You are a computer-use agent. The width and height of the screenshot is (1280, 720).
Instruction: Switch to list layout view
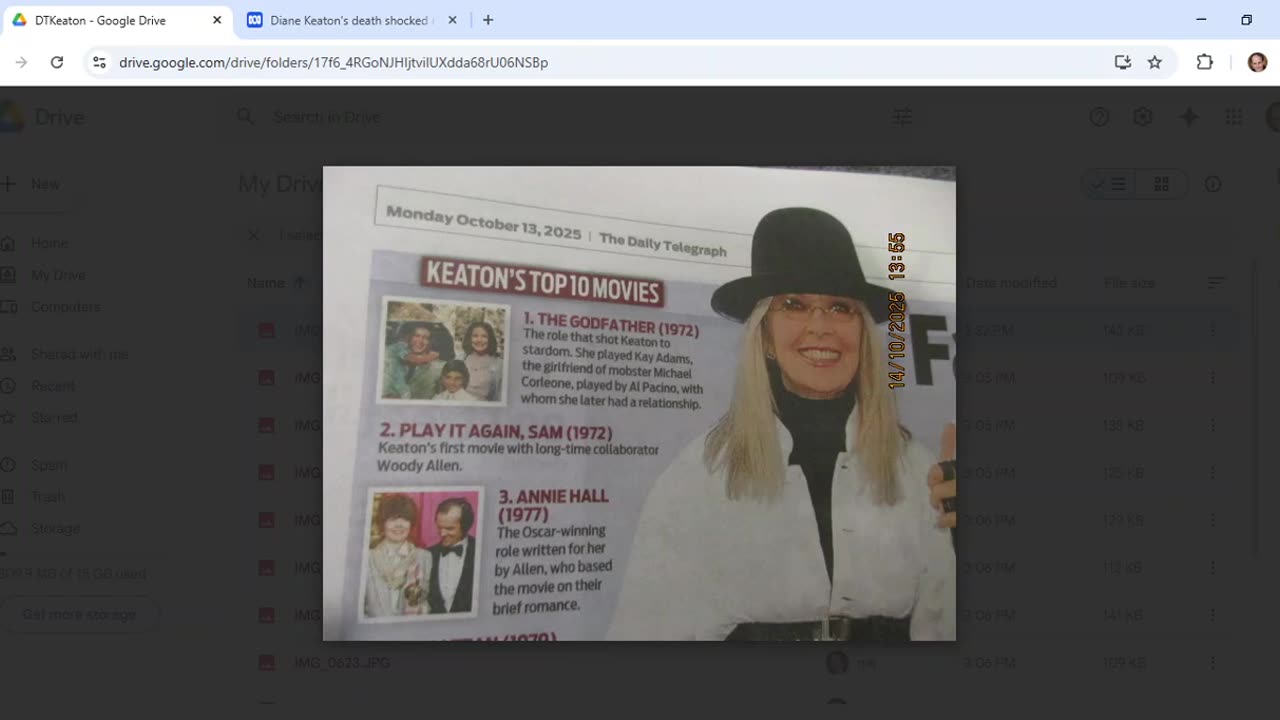pos(1109,184)
